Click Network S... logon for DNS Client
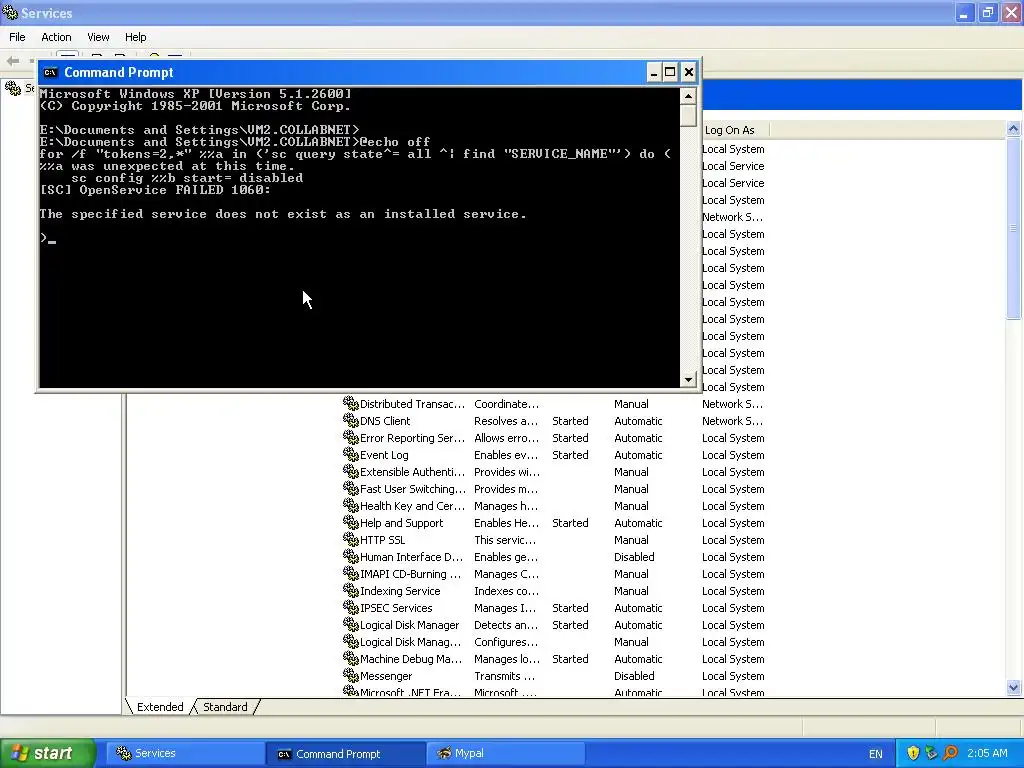This screenshot has width=1024, height=768. [732, 421]
